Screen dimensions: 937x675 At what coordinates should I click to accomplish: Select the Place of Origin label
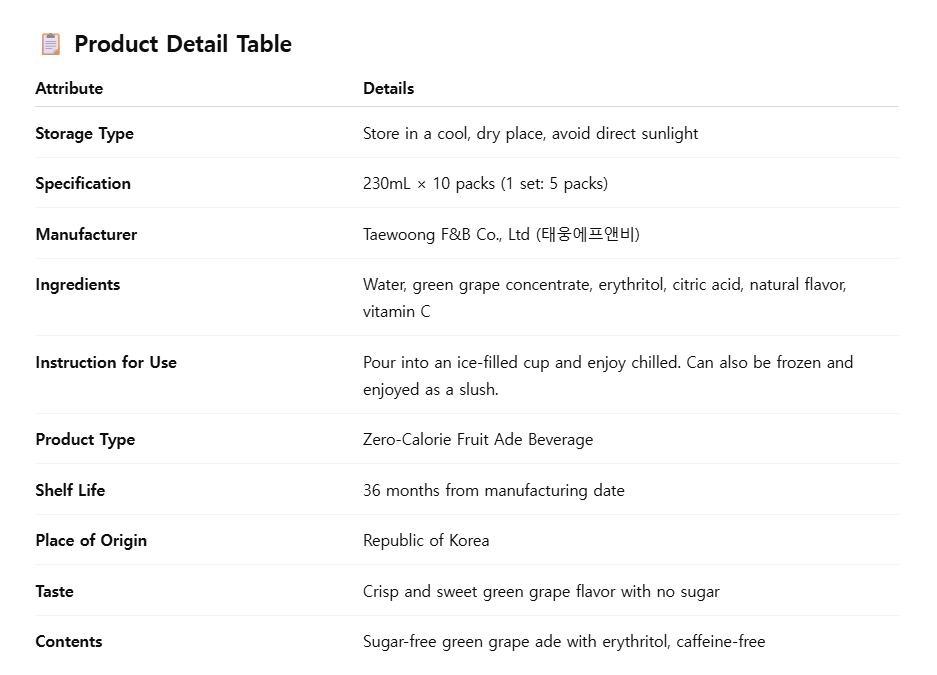click(x=91, y=540)
